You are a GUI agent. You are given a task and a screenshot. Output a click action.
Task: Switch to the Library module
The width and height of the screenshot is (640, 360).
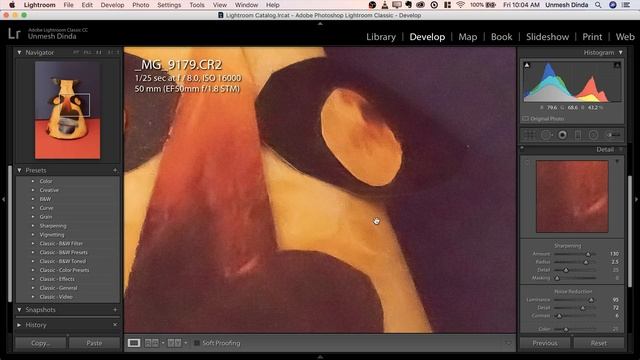pos(381,37)
